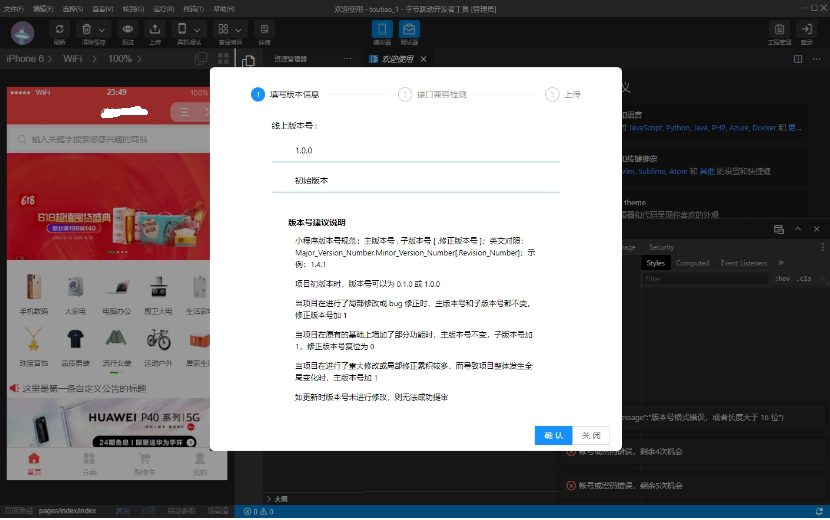Open 工程管理 project management icon
The image size is (830, 520).
tap(779, 30)
